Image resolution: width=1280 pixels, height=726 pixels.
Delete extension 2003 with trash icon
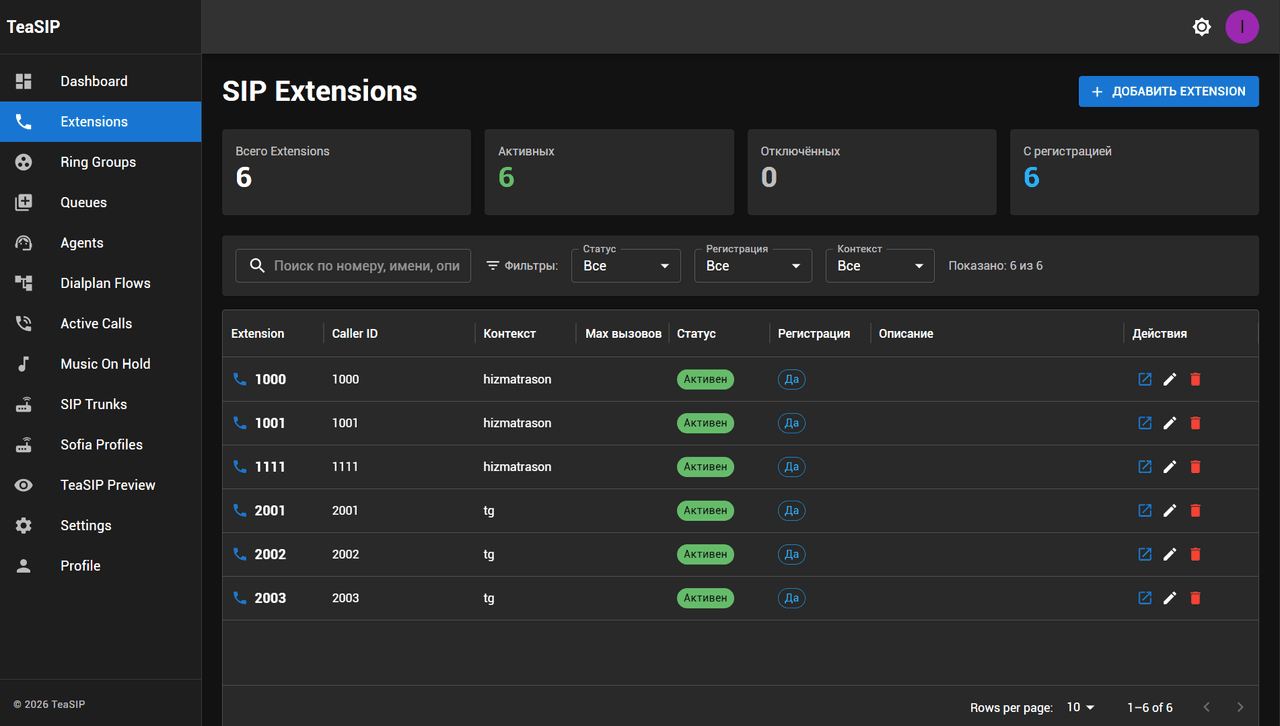tap(1195, 598)
